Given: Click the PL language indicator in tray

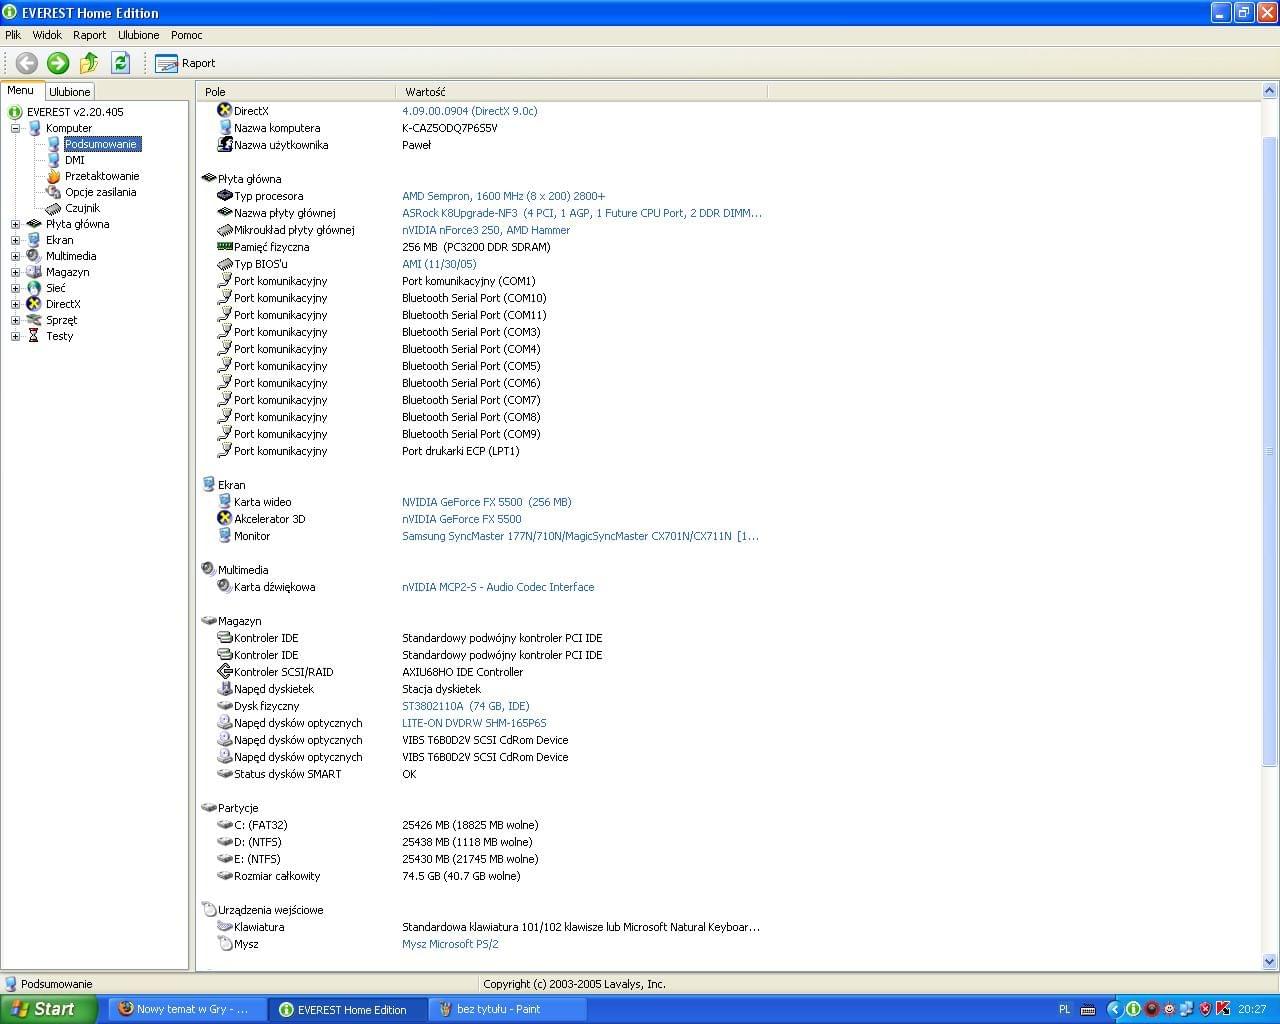Looking at the screenshot, I should (1064, 1009).
